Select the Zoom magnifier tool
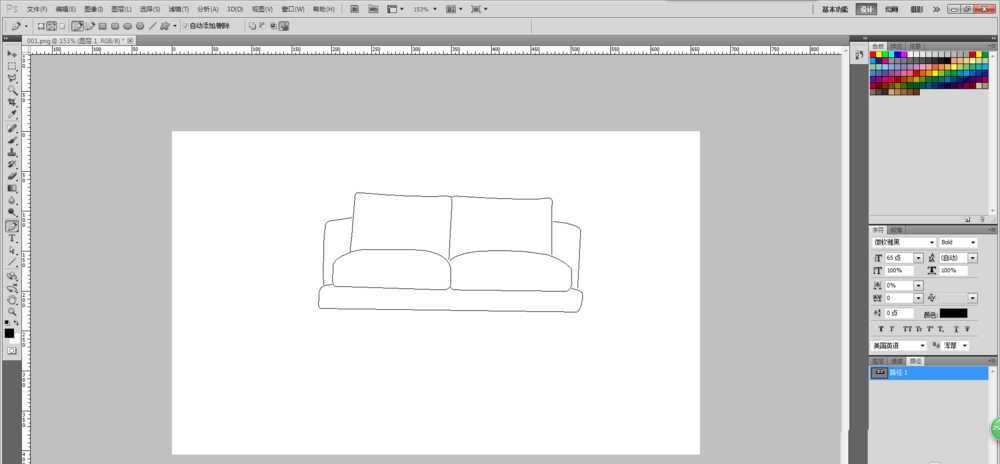This screenshot has width=1000, height=464. (x=12, y=311)
